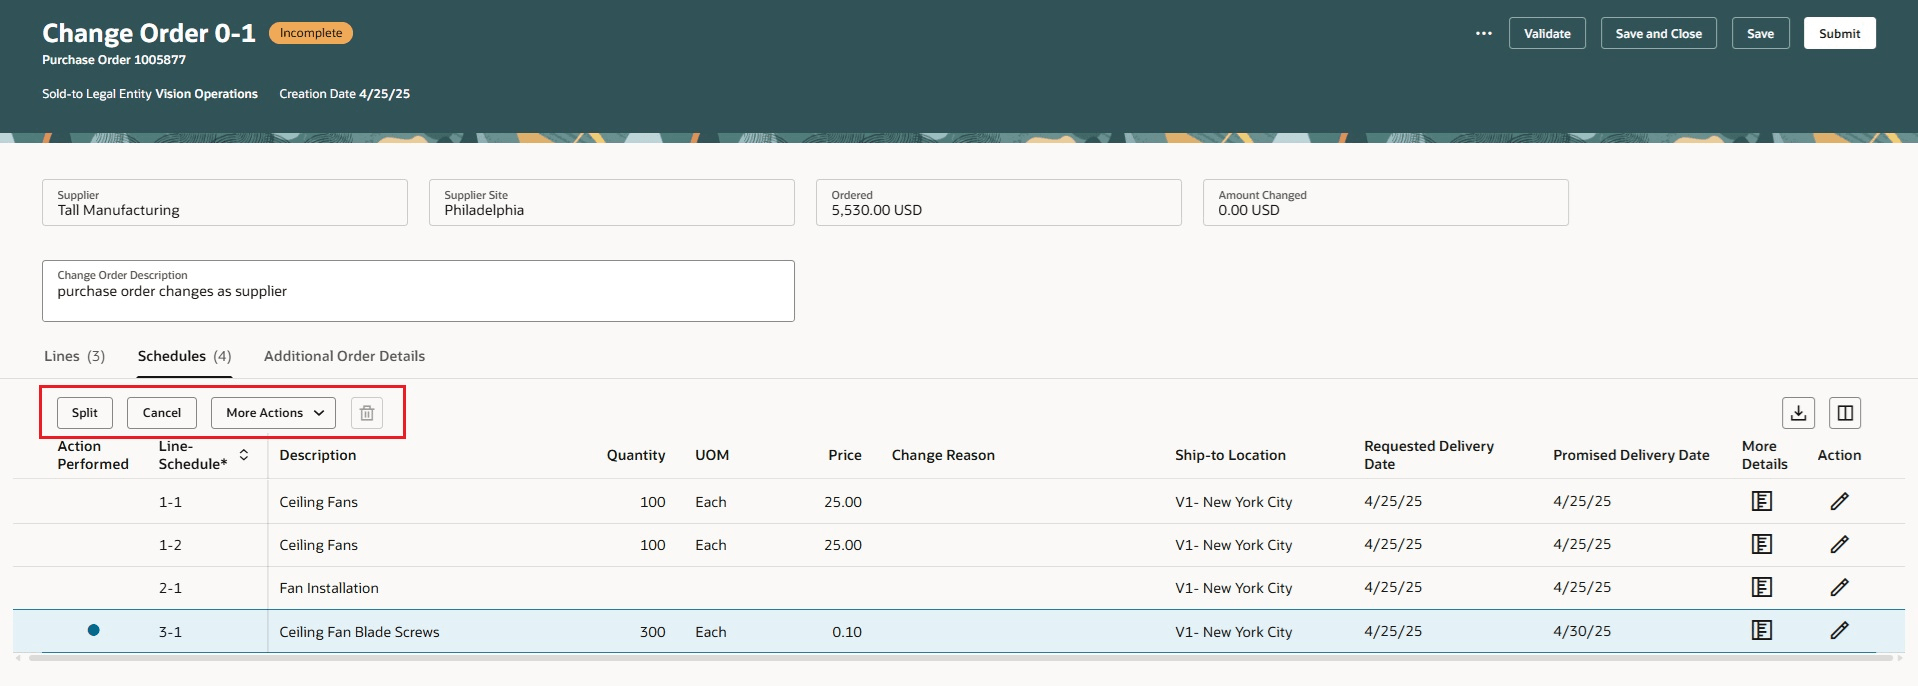The height and width of the screenshot is (686, 1918).
Task: Select the Schedules (4) tab
Action: (184, 356)
